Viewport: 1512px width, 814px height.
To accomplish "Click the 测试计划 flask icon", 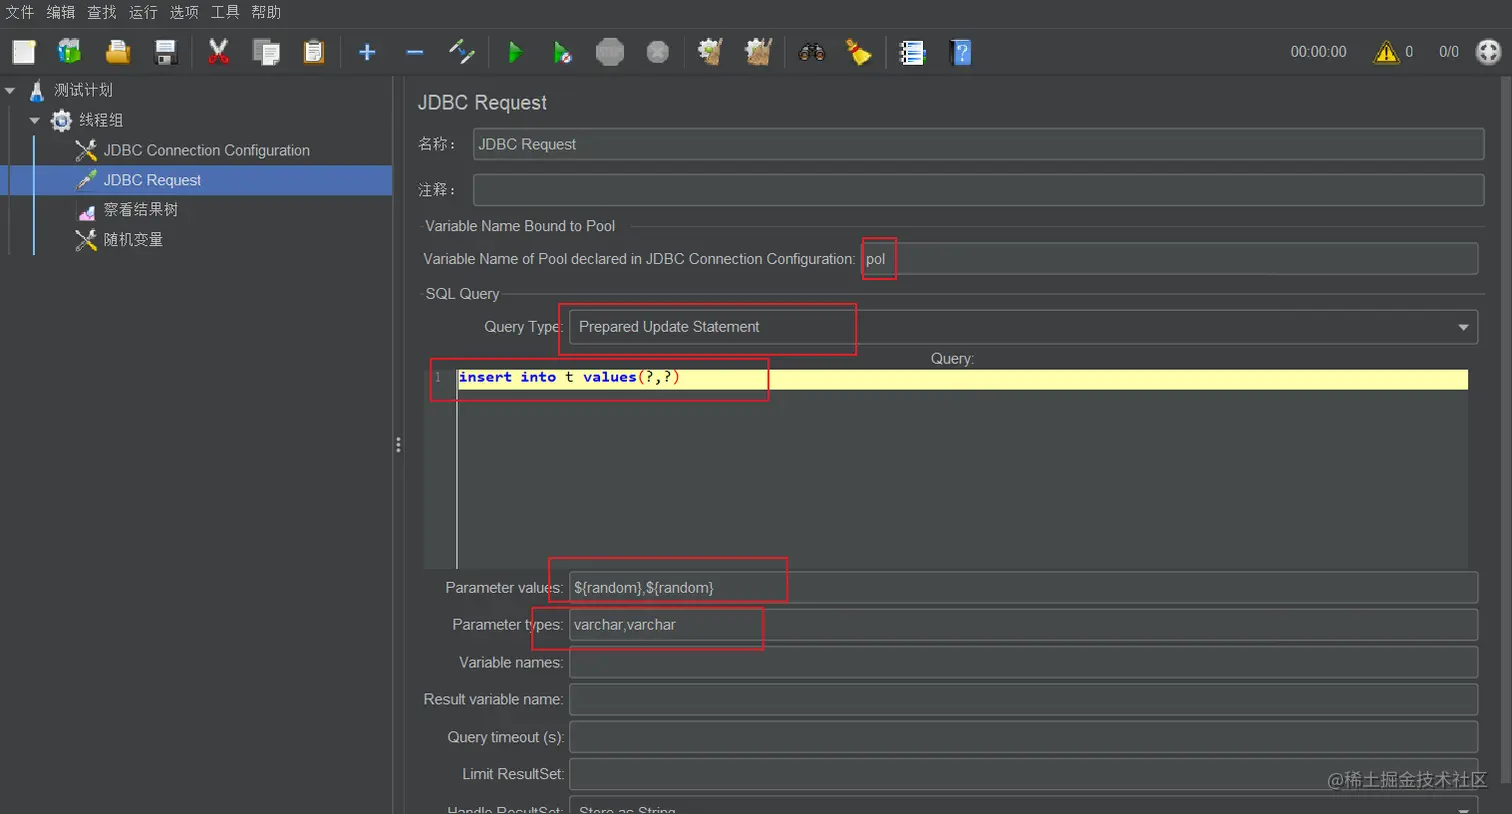I will tap(37, 90).
